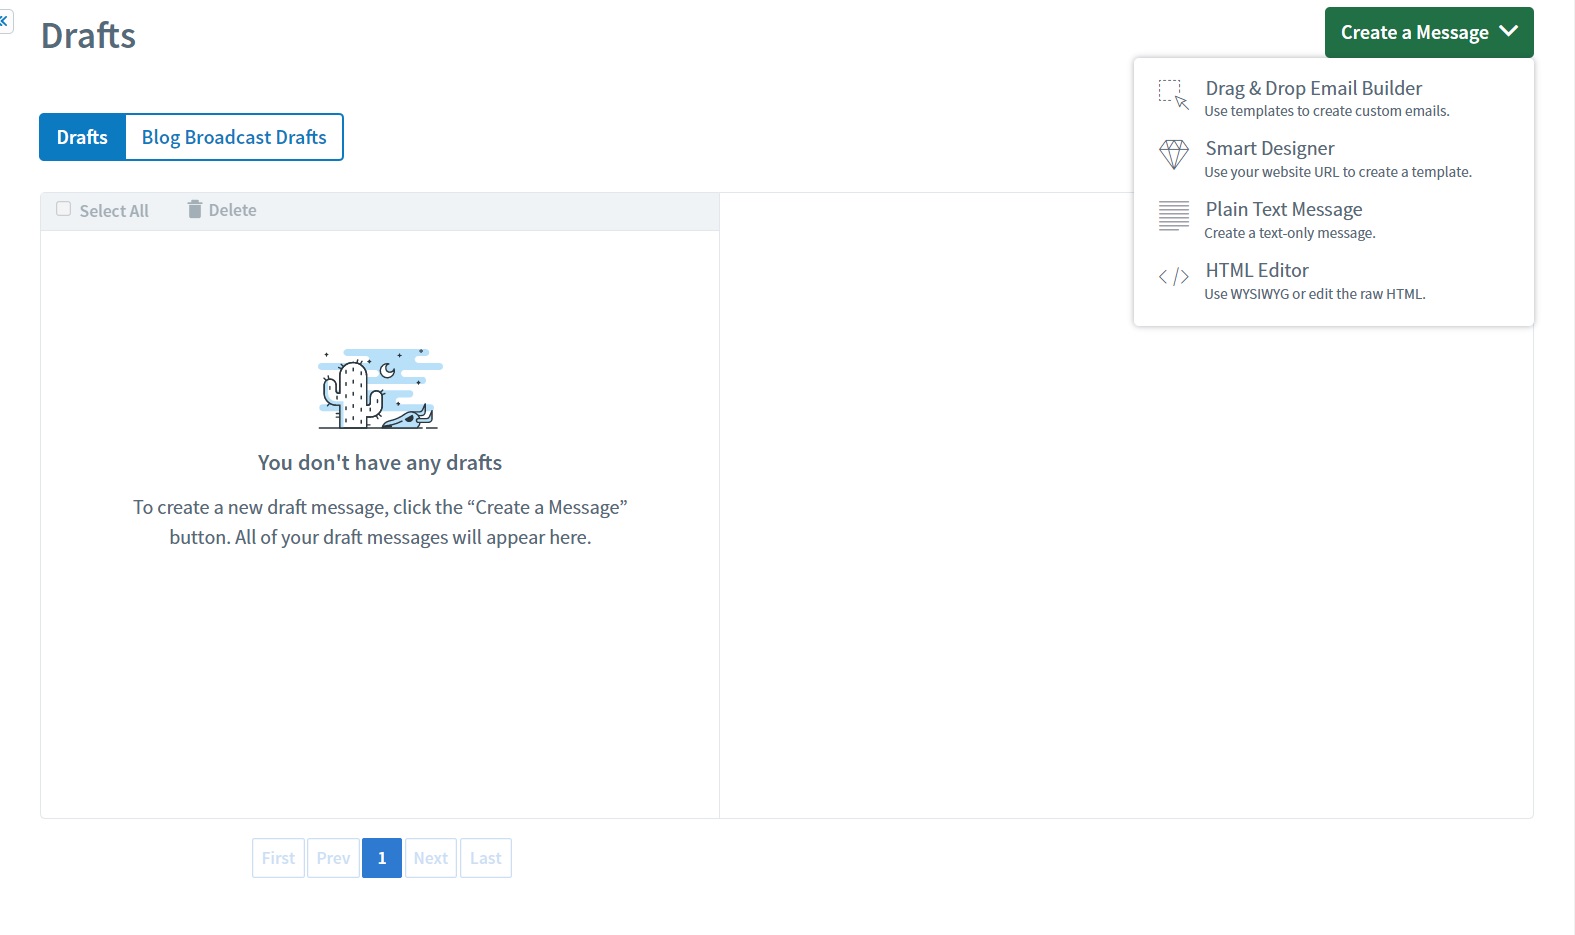Click the trash can Delete icon

195,209
